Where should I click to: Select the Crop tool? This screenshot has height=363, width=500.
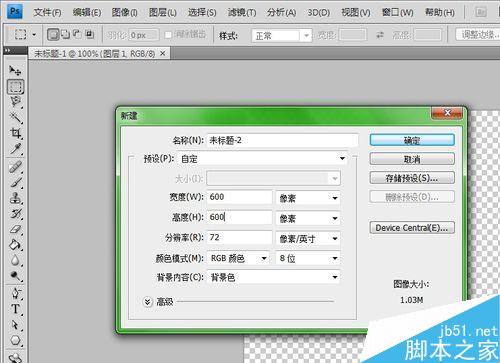15,133
